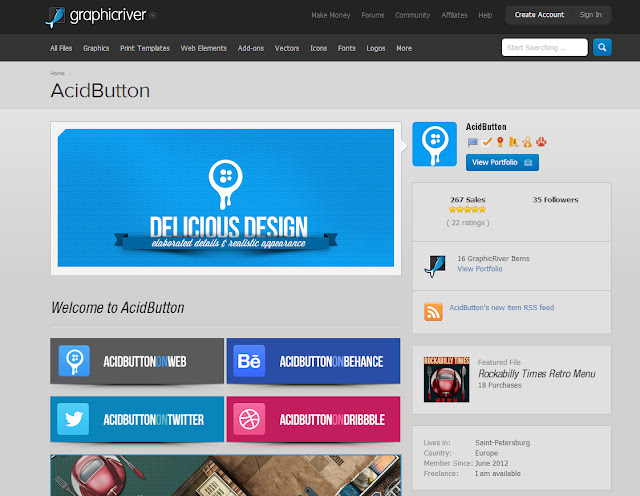Image resolution: width=640 pixels, height=496 pixels.
Task: Click the red paw badge icon
Action: point(541,142)
